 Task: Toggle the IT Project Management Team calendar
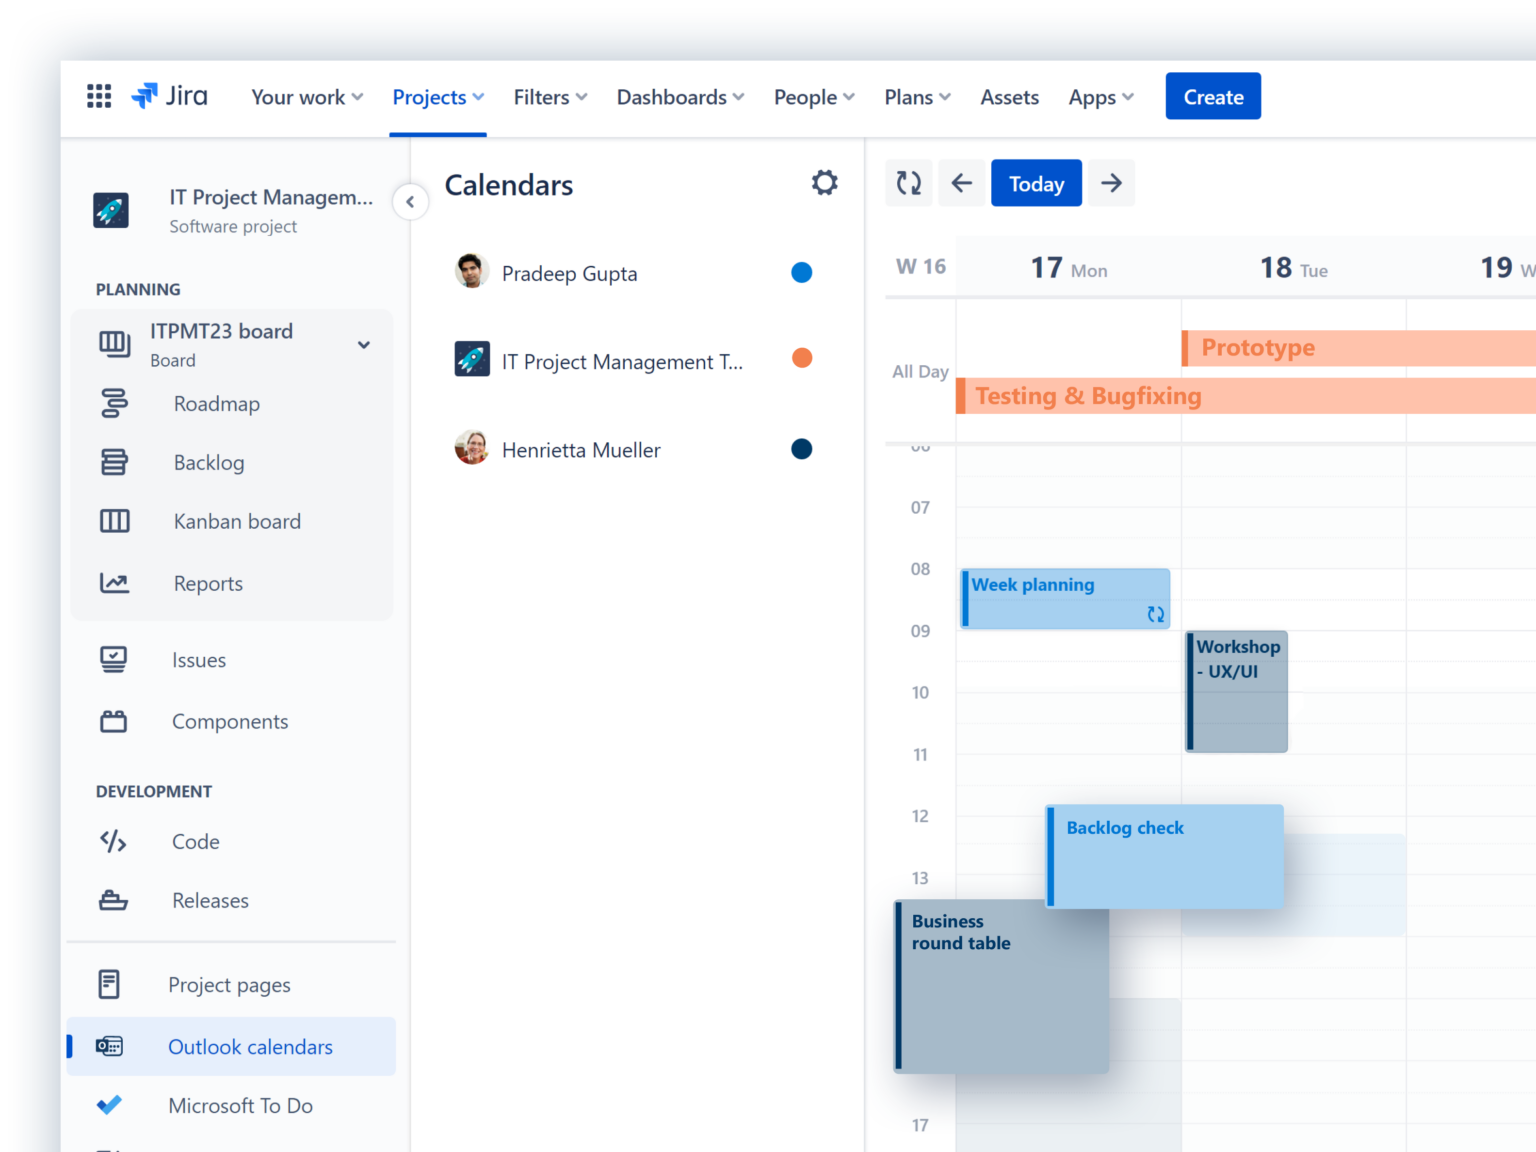(x=801, y=358)
